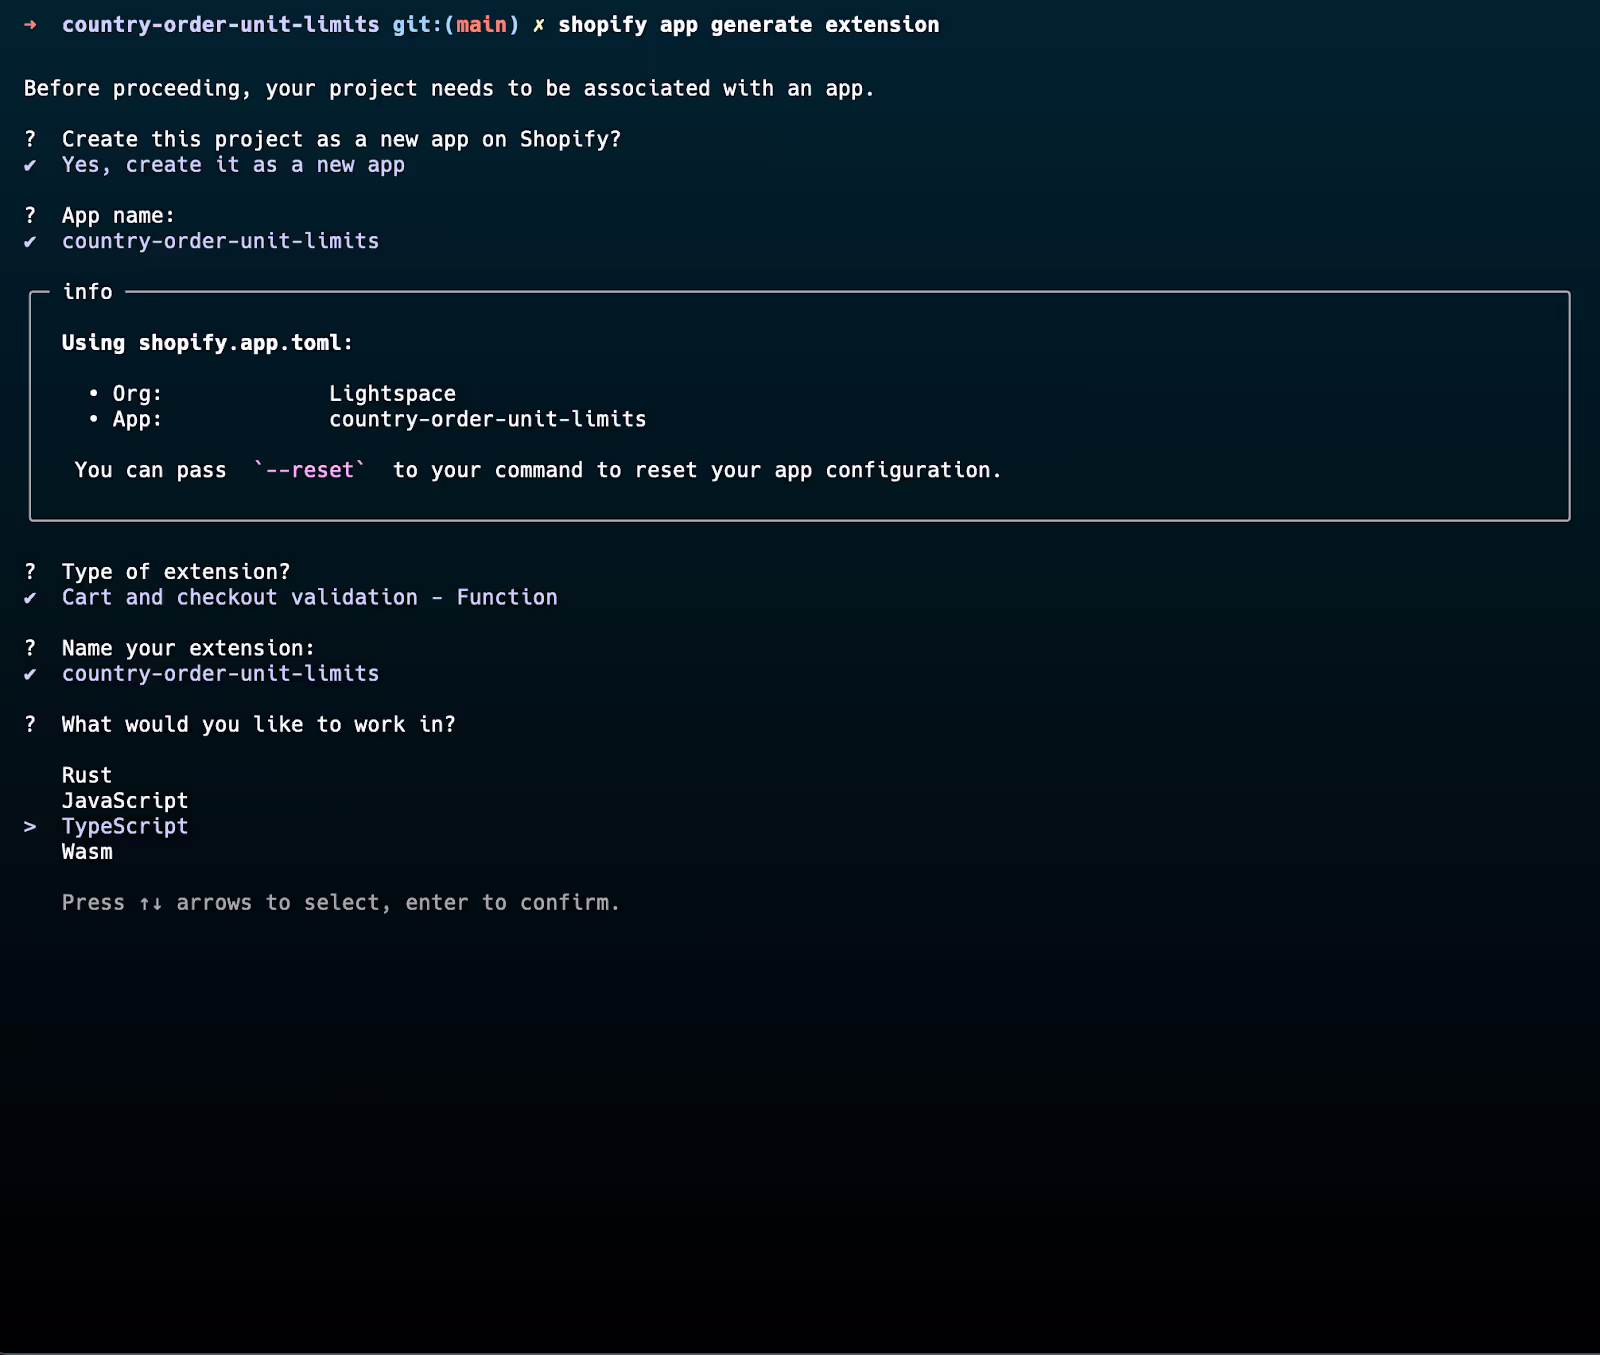The image size is (1600, 1355).
Task: Click the 'Org:' label in info box
Action: (x=137, y=394)
